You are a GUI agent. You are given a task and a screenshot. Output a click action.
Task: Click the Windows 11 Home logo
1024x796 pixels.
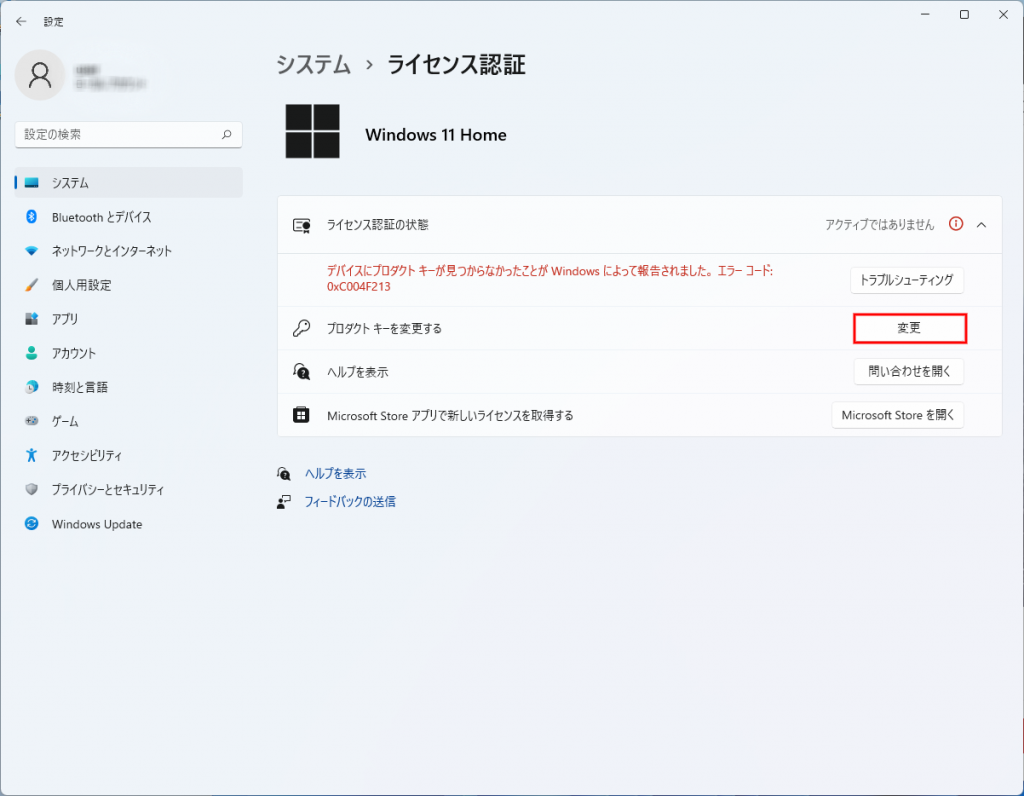pyautogui.click(x=313, y=131)
